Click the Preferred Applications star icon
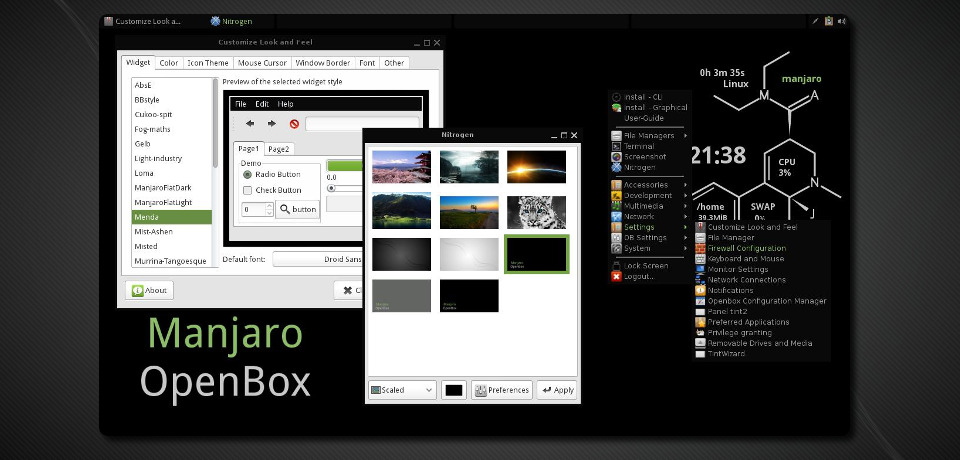This screenshot has width=960, height=460. 700,322
